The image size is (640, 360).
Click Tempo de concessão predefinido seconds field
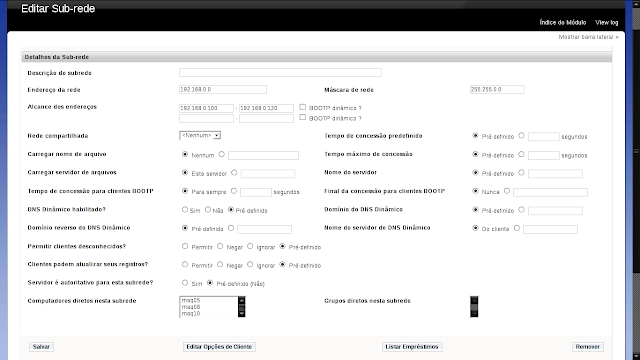click(x=544, y=136)
